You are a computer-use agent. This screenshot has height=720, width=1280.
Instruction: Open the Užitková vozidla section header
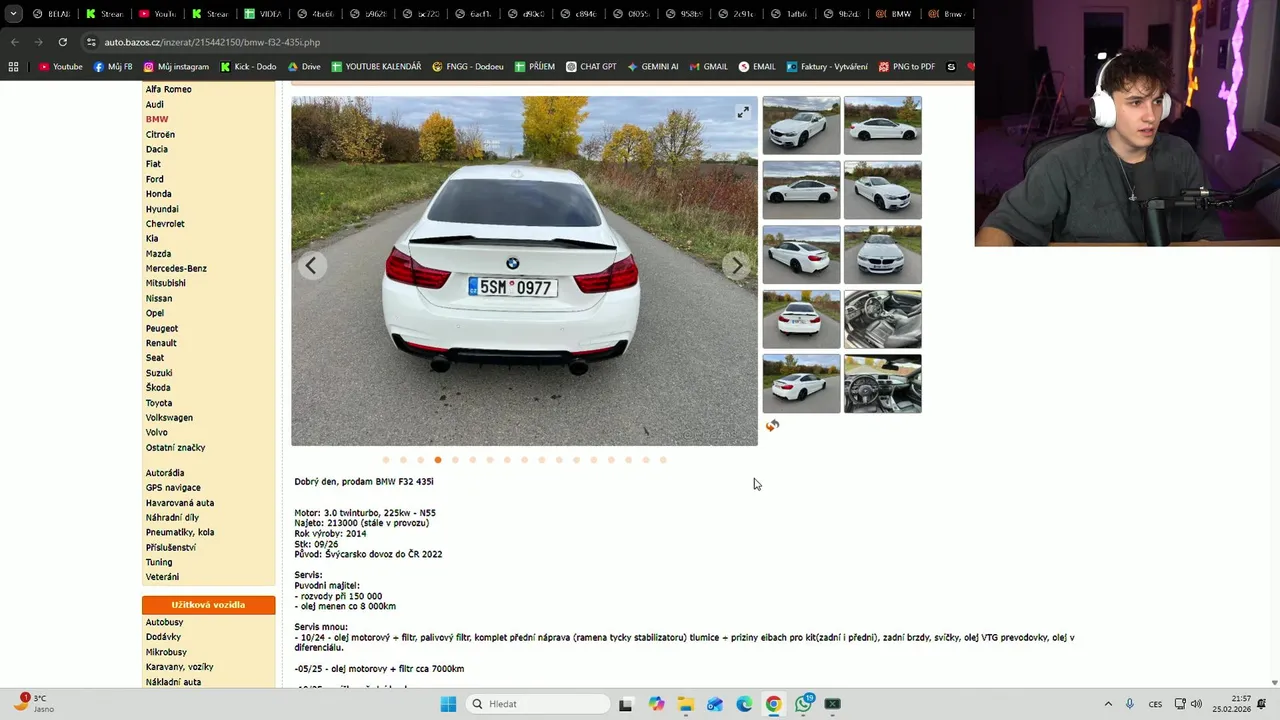208,605
